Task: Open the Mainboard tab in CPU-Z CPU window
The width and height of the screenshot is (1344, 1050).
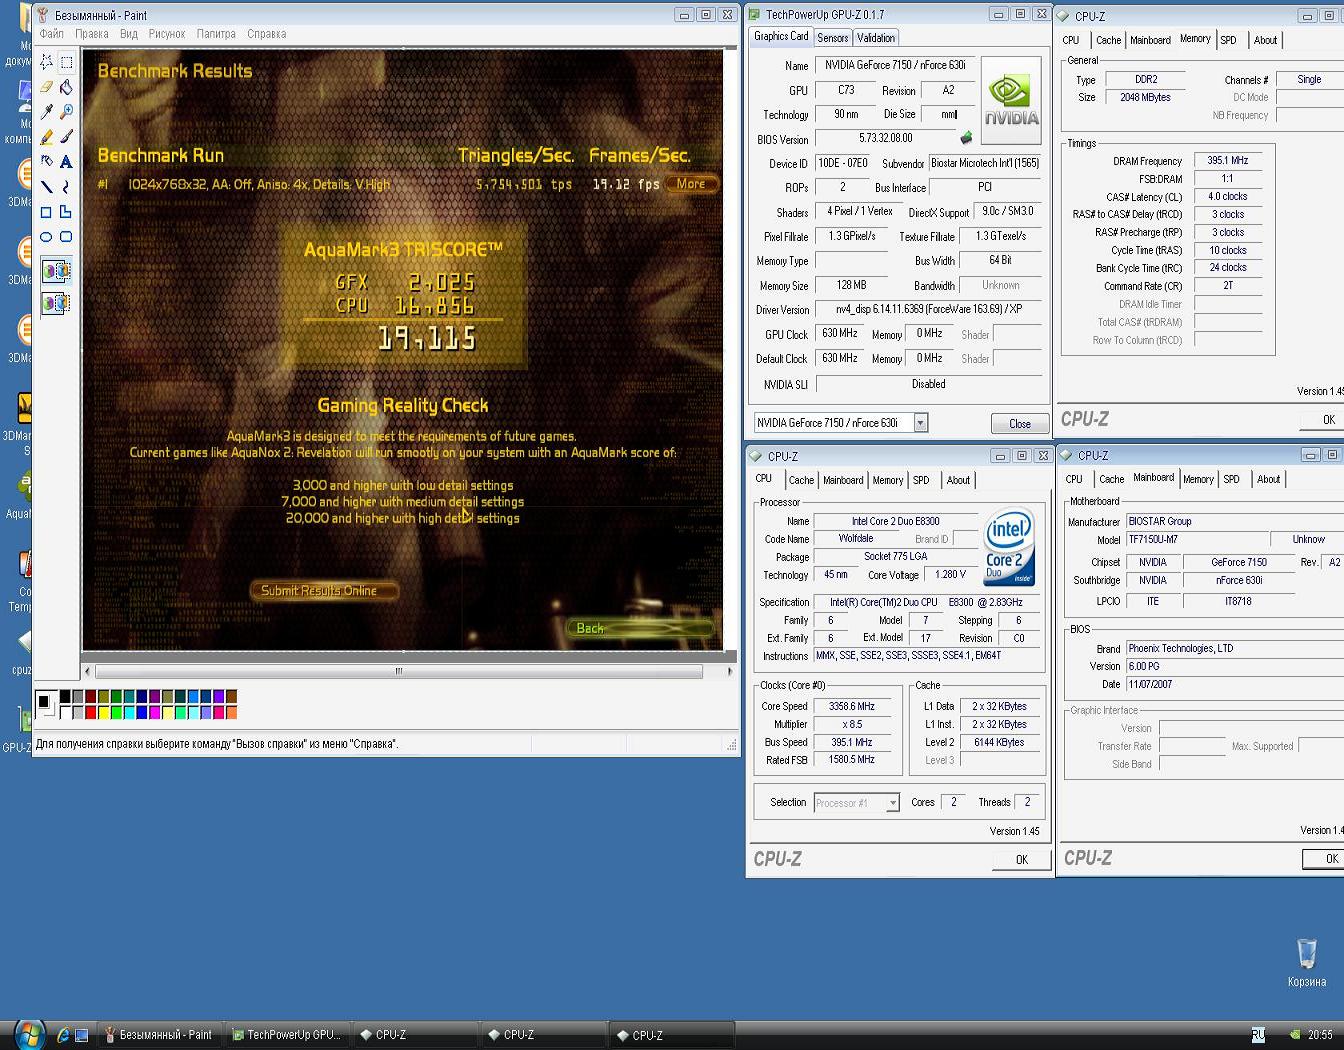Action: [x=843, y=480]
